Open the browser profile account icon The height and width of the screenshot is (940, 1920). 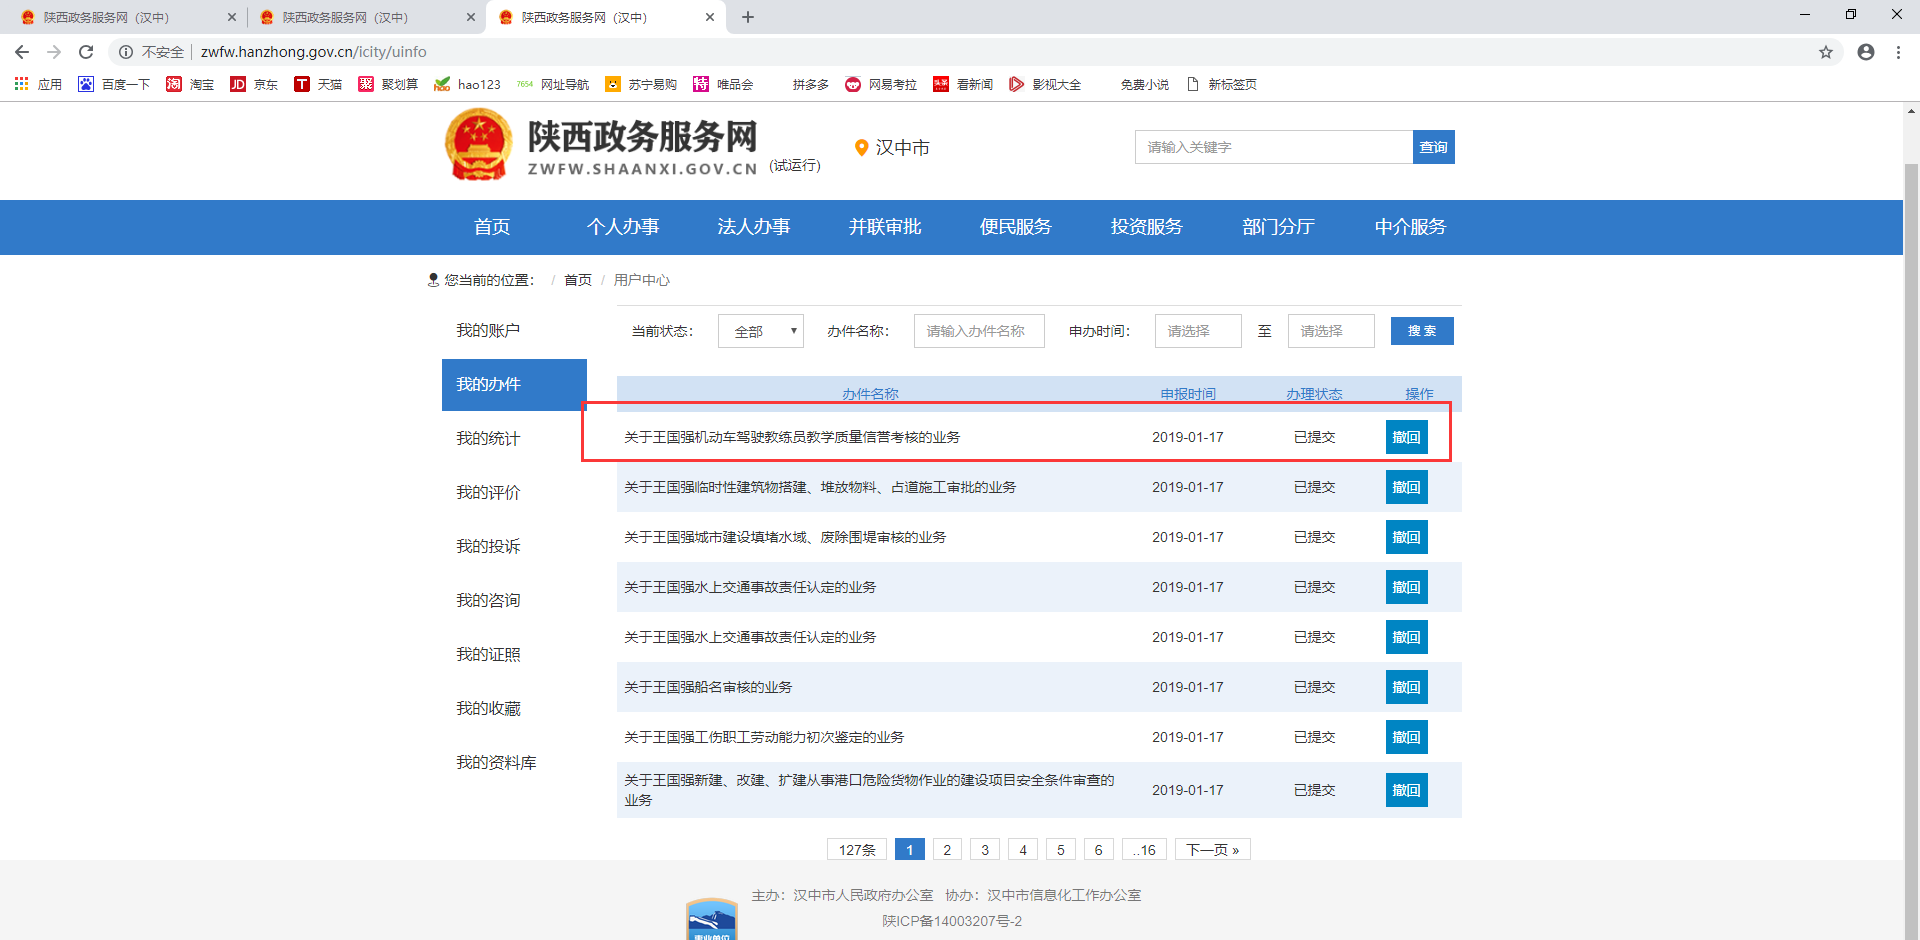[1865, 52]
